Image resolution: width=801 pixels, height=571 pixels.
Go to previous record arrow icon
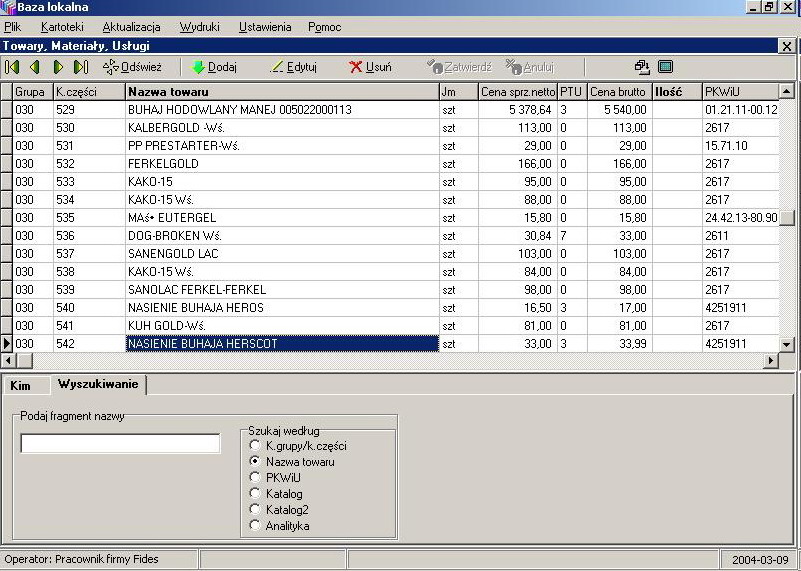(x=34, y=67)
